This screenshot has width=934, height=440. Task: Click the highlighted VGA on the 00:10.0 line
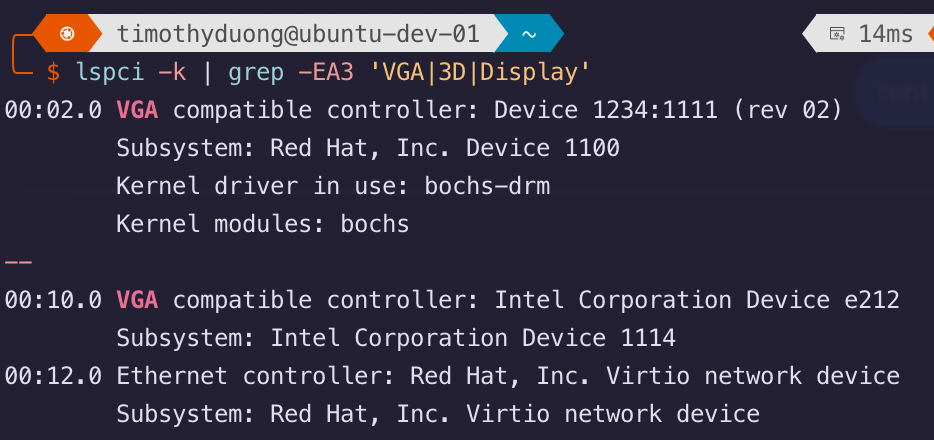pos(137,300)
